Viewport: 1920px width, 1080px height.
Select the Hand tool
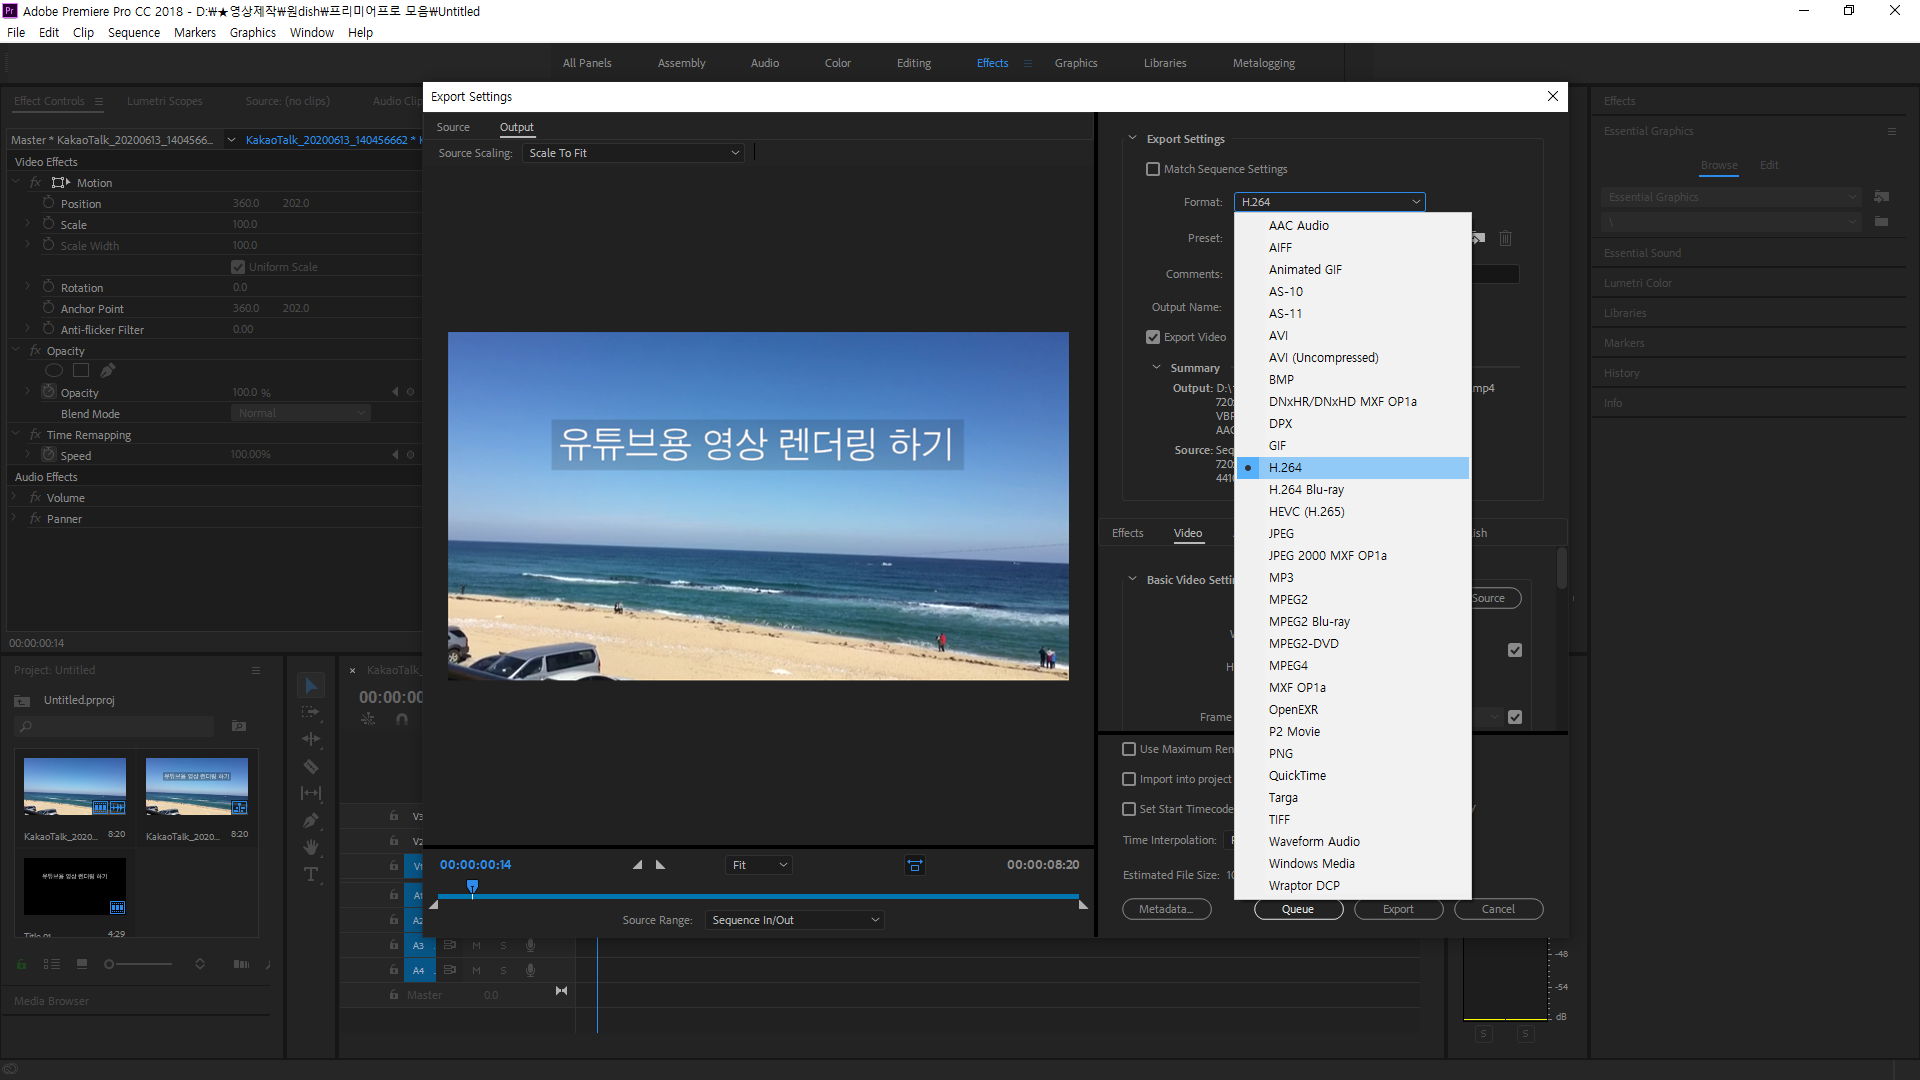[x=311, y=847]
